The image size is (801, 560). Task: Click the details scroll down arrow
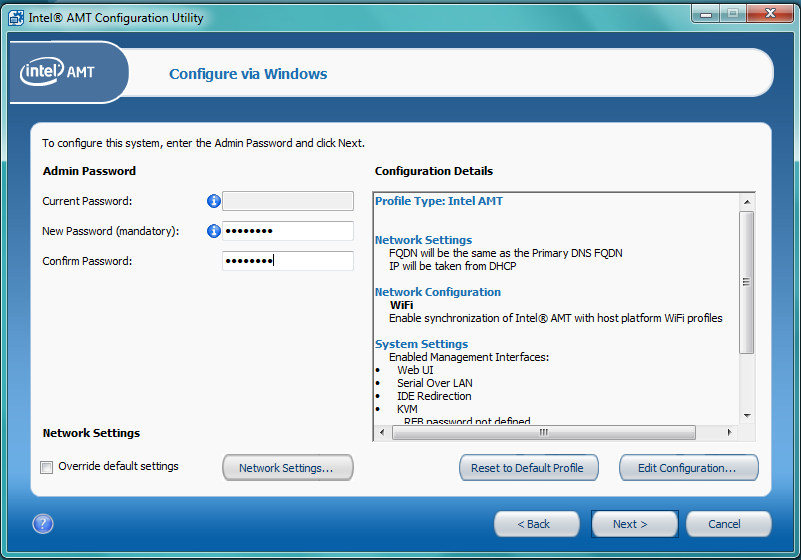coord(747,416)
